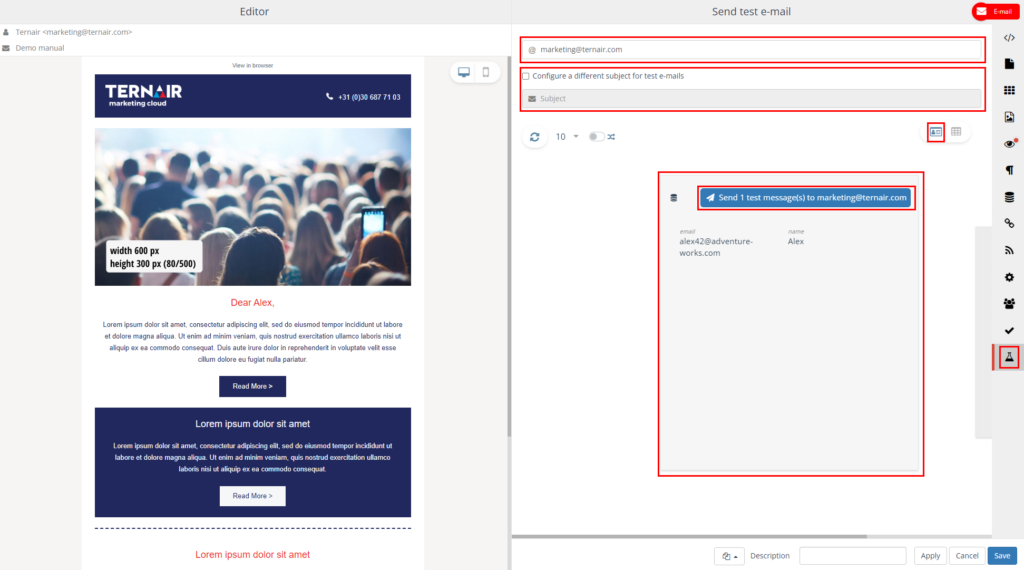
Task: Select the crowd hero image in e-mail
Action: click(253, 207)
